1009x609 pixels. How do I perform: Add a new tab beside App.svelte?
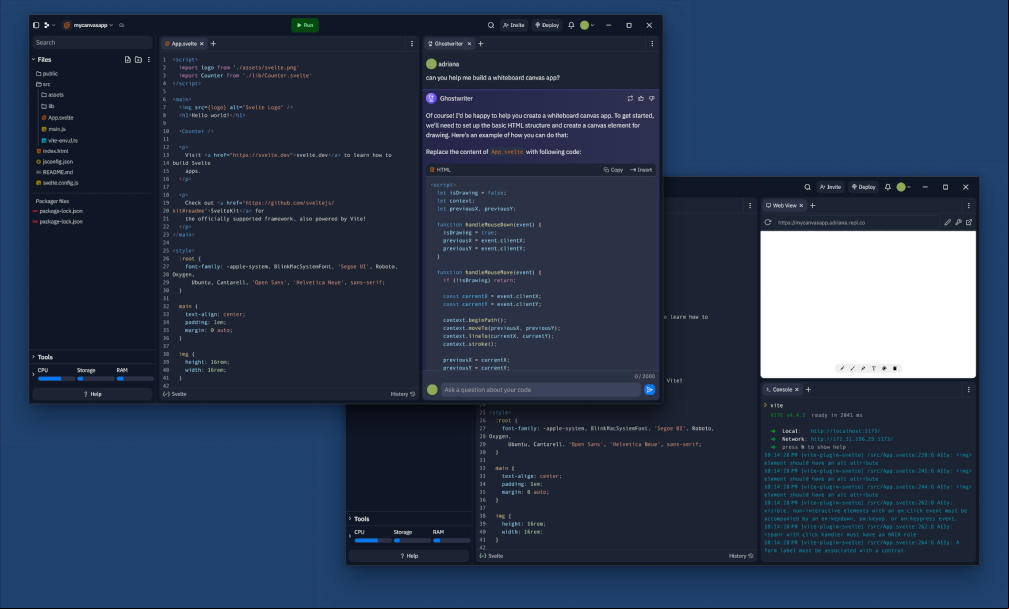[x=214, y=44]
